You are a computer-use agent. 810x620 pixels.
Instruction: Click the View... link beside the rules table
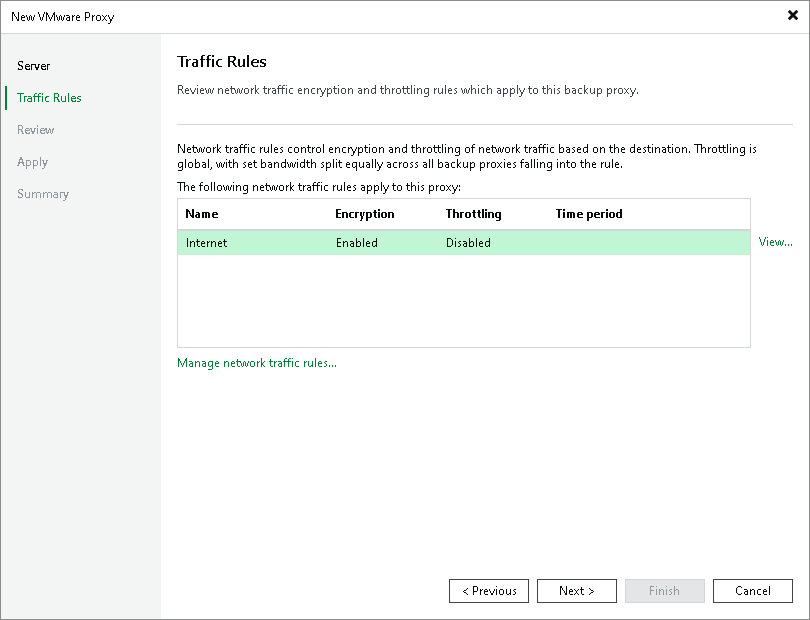pos(775,242)
